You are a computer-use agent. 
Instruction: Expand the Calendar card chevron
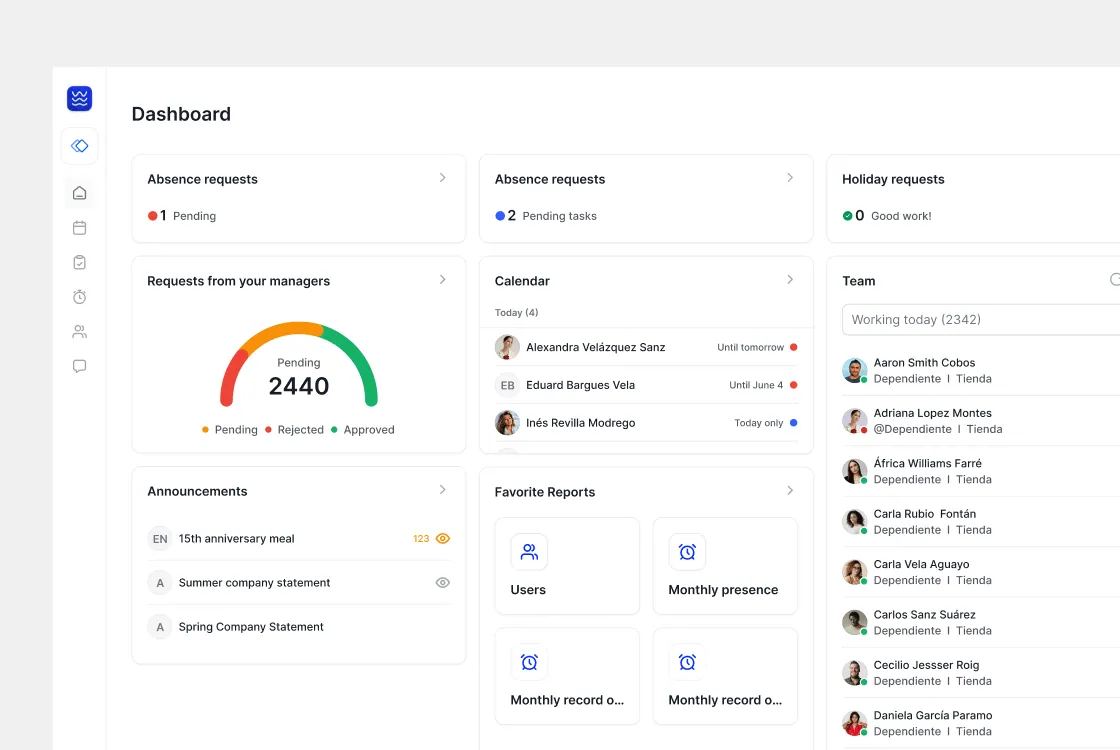790,280
